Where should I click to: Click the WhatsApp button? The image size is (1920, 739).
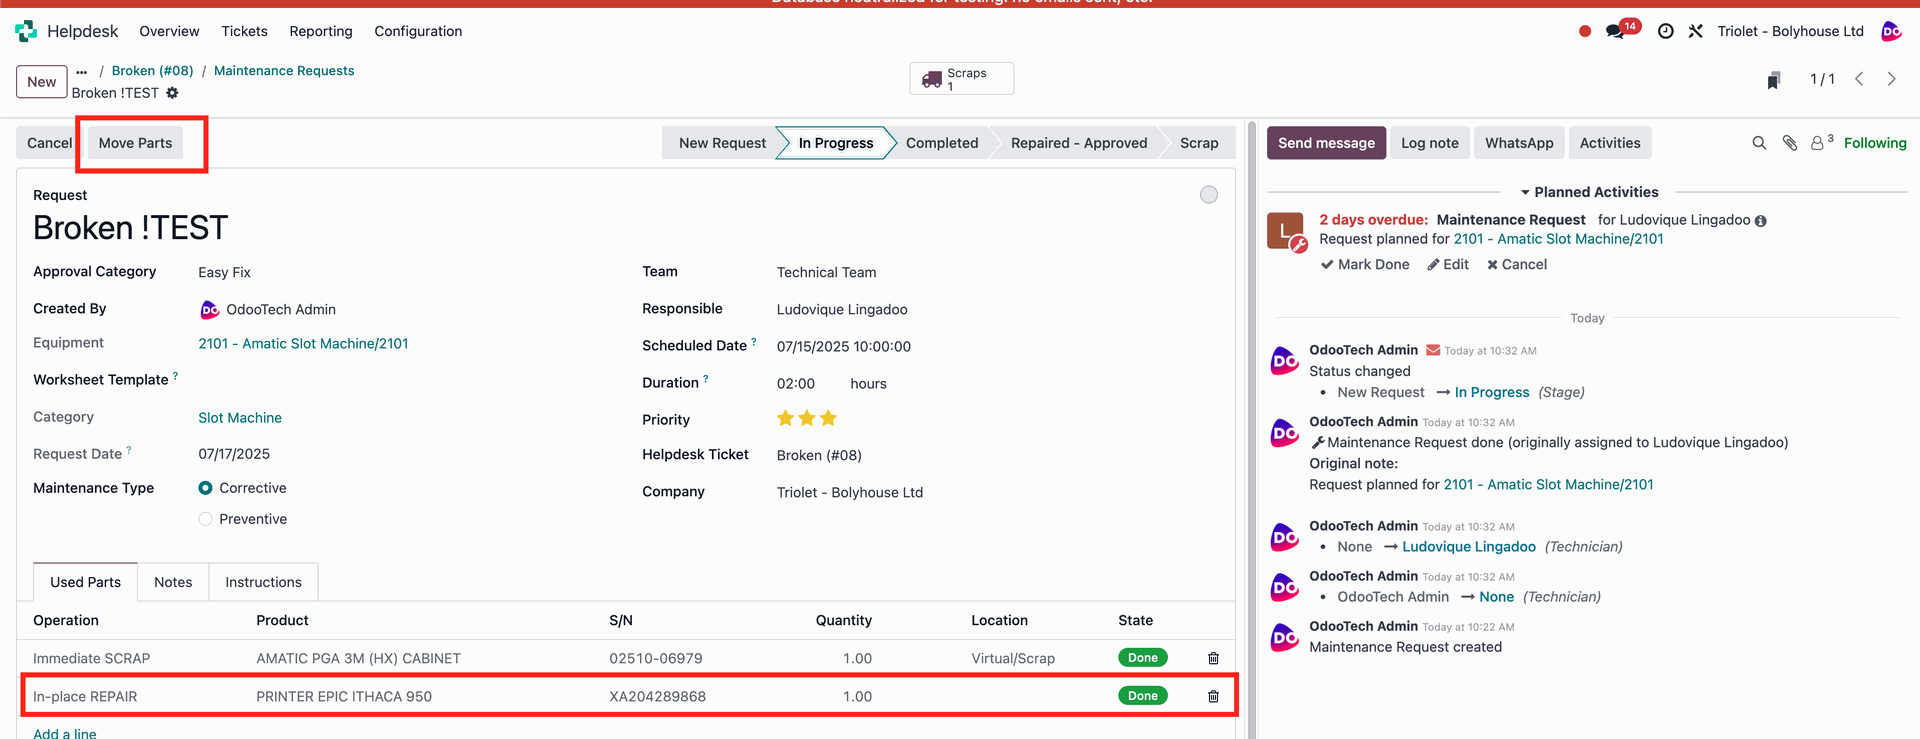[x=1519, y=143]
